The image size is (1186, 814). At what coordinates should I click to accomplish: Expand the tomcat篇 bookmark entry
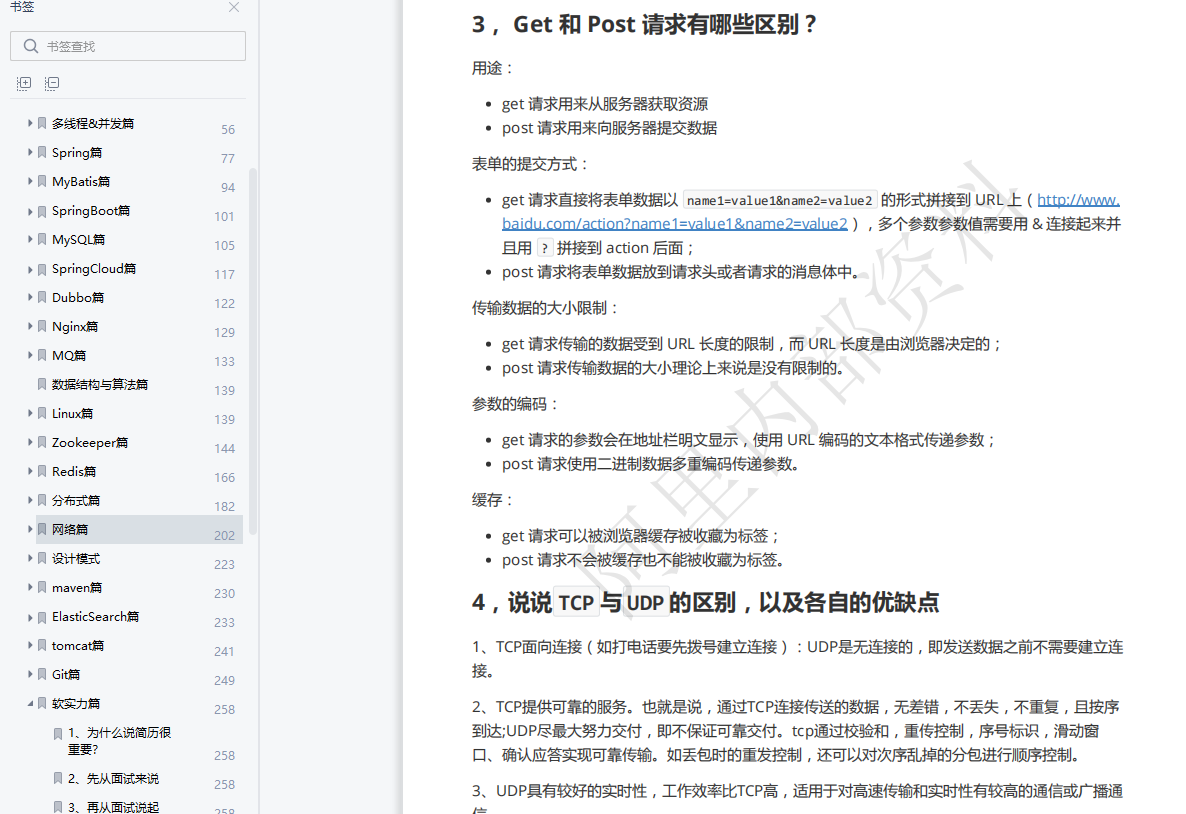(x=29, y=645)
